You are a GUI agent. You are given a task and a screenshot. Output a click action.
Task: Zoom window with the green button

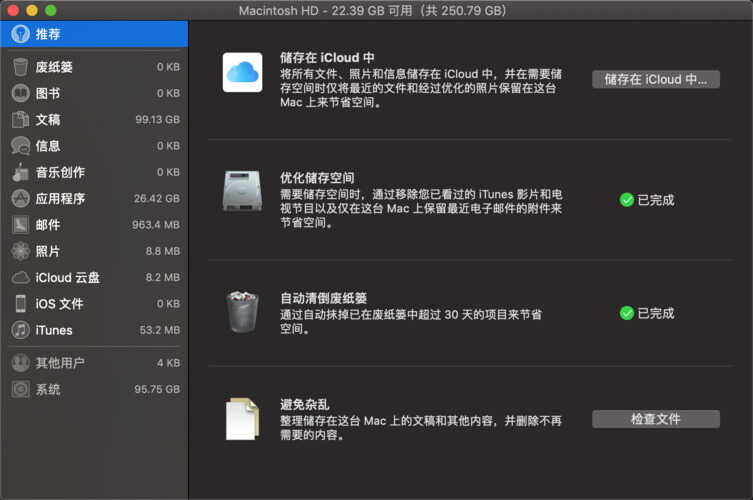click(50, 10)
